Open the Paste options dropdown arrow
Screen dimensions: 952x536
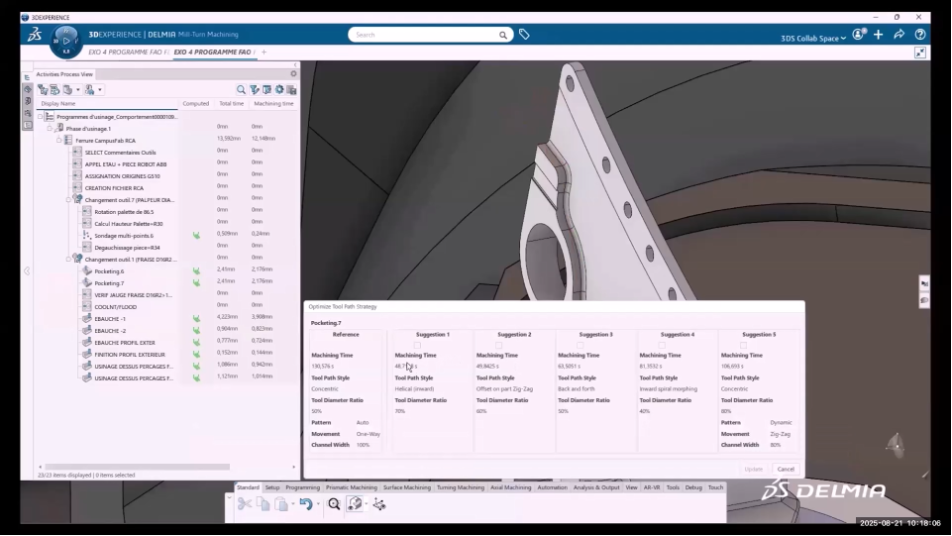click(293, 504)
